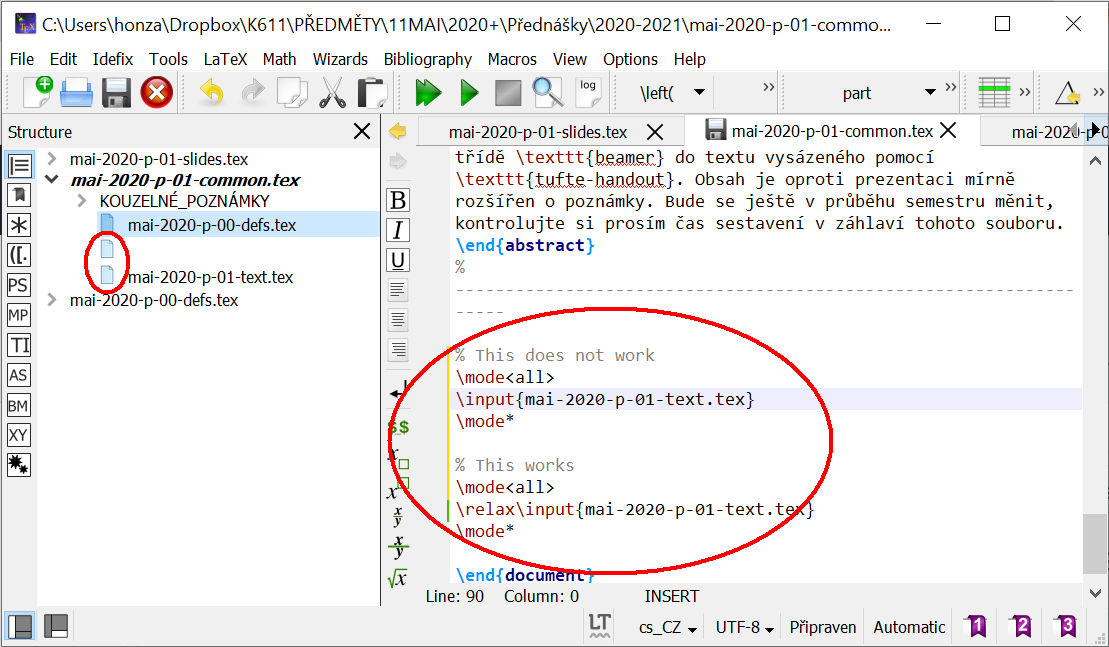The height and width of the screenshot is (647, 1109).
Task: Open the Bookmarks panel in the left sidebar
Action: (x=20, y=196)
